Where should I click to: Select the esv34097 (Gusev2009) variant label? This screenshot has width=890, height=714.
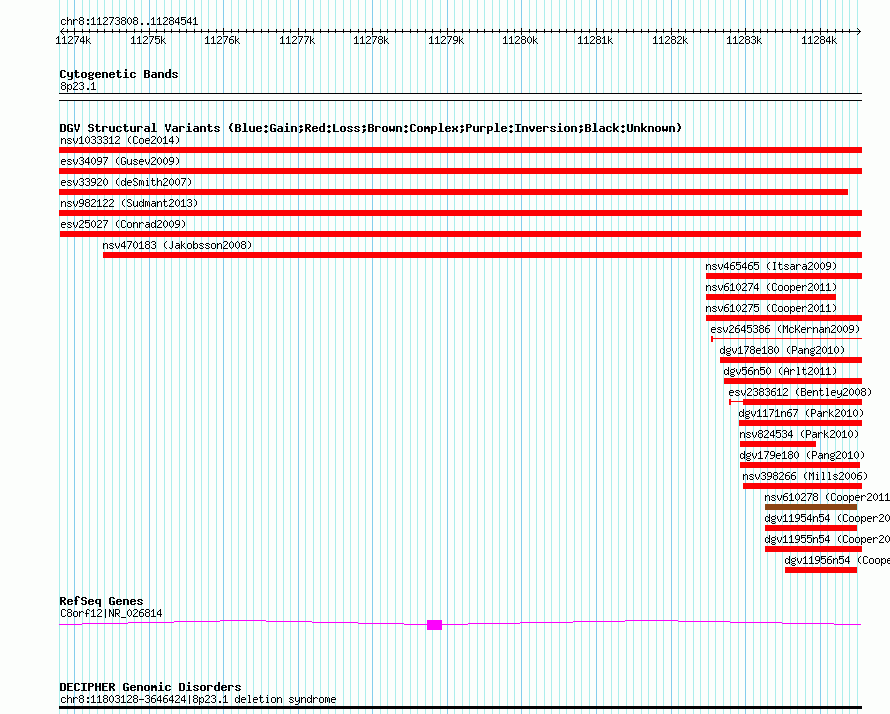[120, 161]
